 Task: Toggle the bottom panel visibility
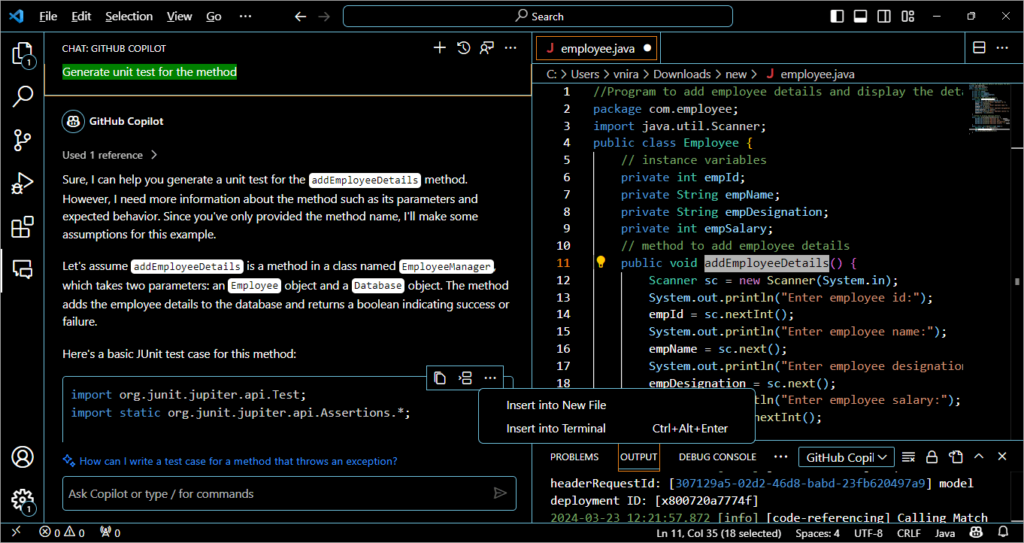click(861, 16)
